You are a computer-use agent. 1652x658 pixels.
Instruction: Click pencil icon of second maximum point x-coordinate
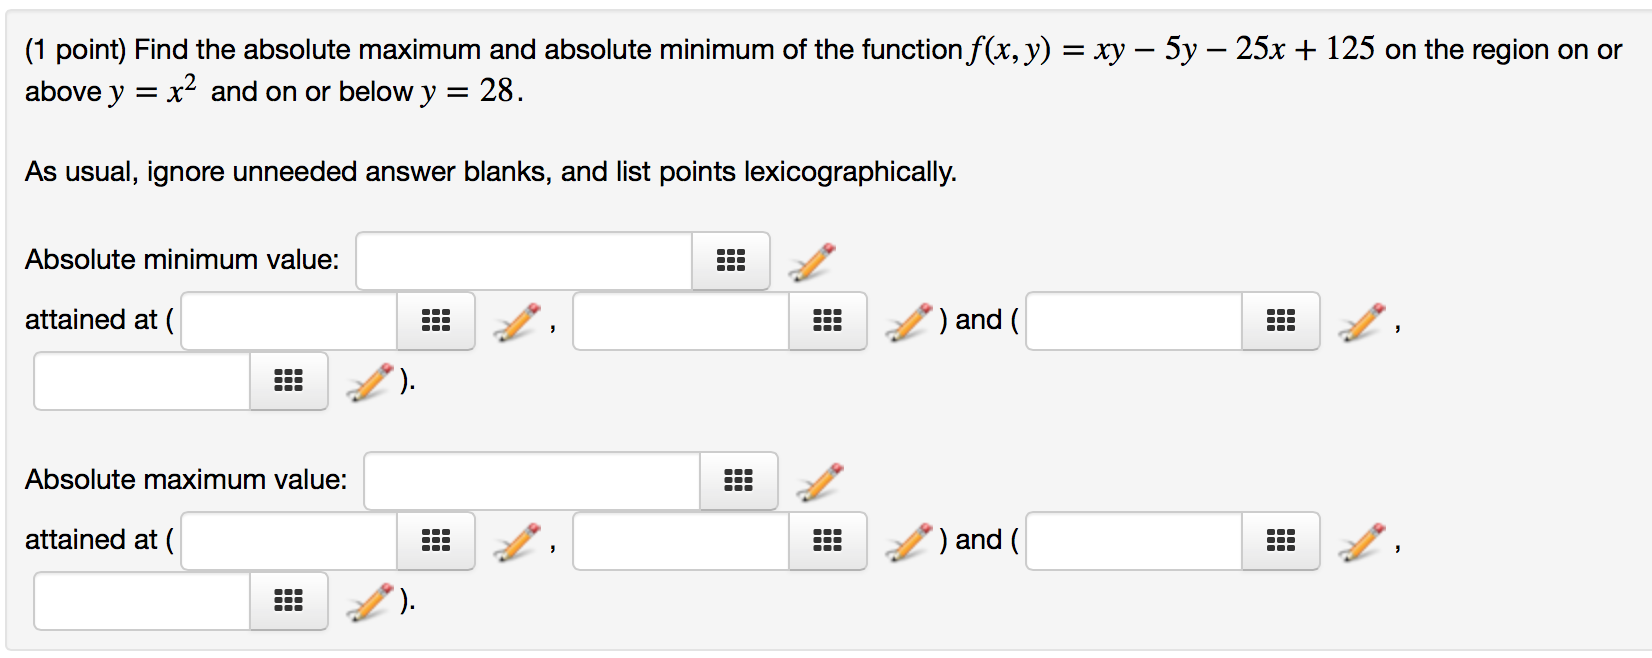[1362, 542]
